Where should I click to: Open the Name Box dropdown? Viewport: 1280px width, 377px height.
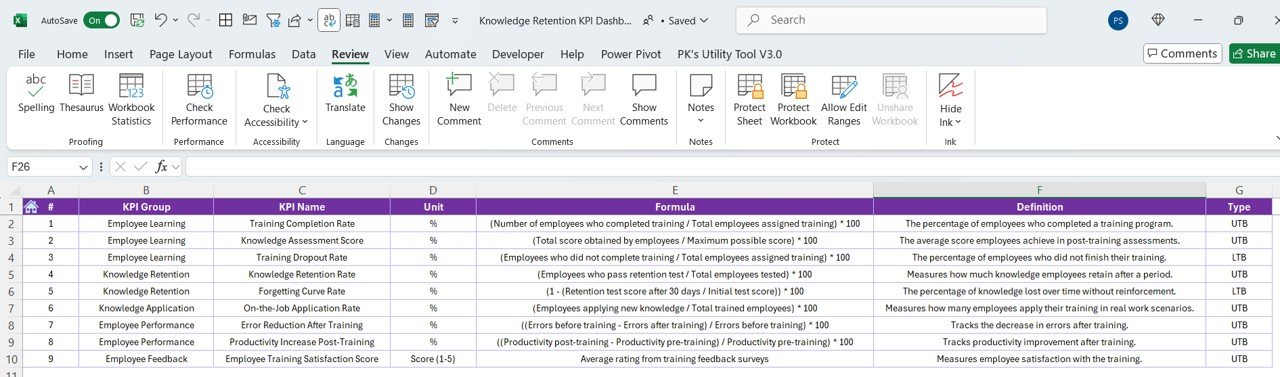[82, 167]
